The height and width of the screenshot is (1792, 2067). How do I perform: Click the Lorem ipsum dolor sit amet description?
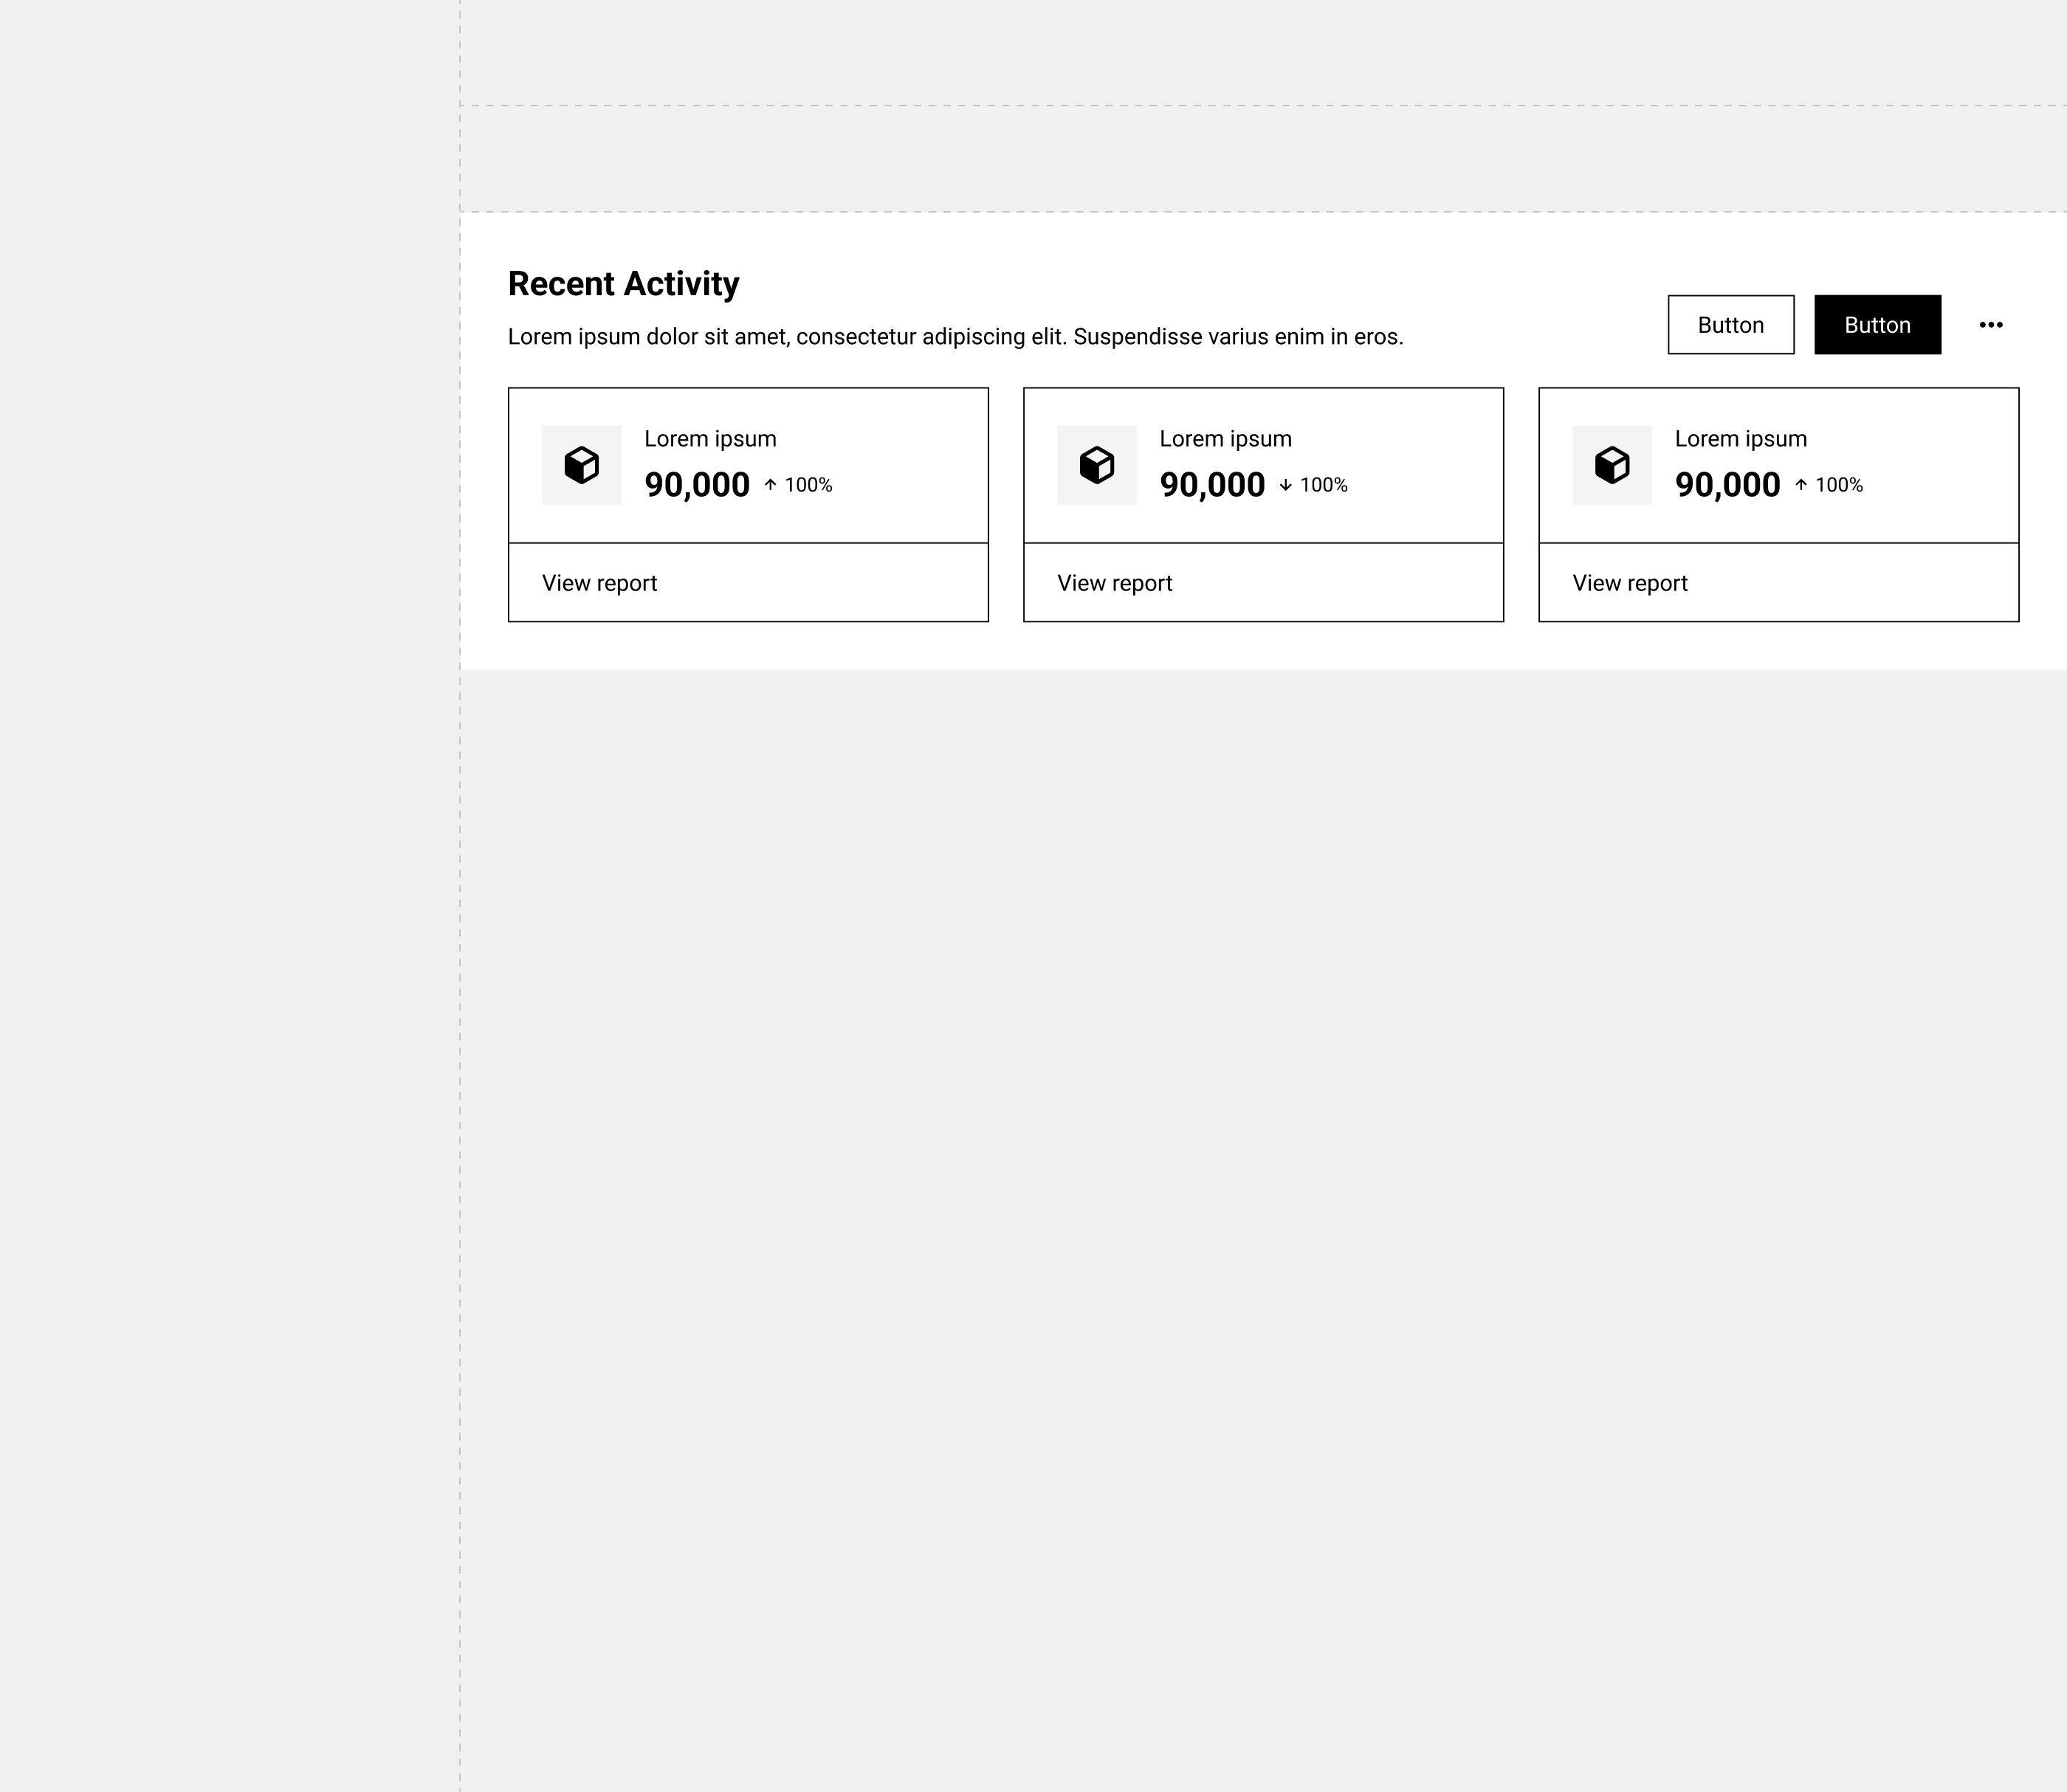955,337
